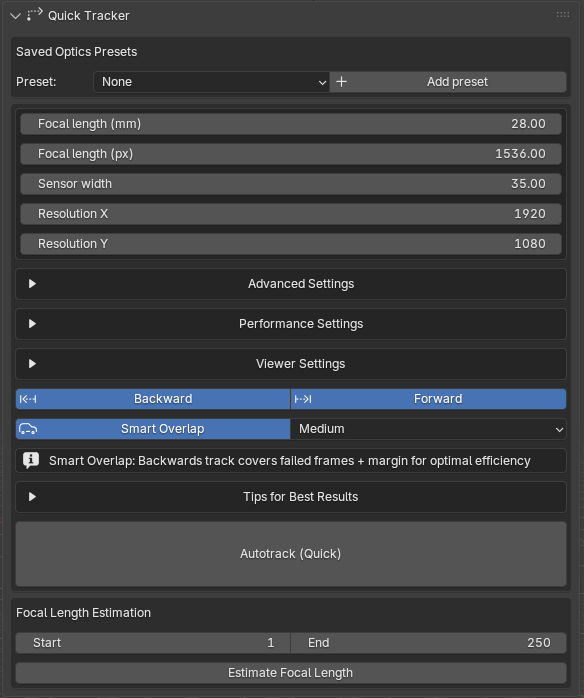The height and width of the screenshot is (698, 584).
Task: Click Estimate Focal Length button
Action: click(x=291, y=673)
